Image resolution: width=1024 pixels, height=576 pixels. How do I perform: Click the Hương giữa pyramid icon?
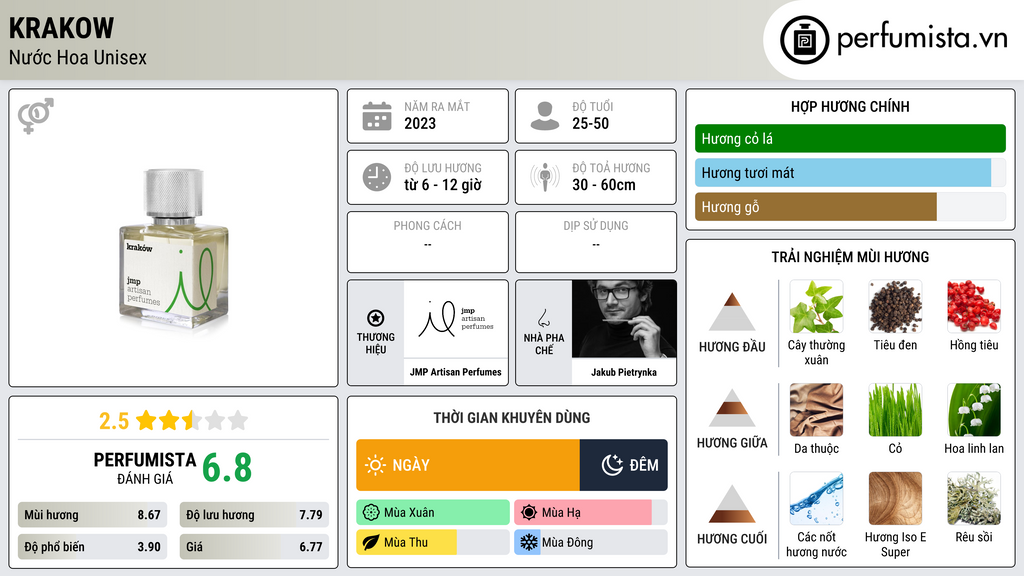(732, 408)
